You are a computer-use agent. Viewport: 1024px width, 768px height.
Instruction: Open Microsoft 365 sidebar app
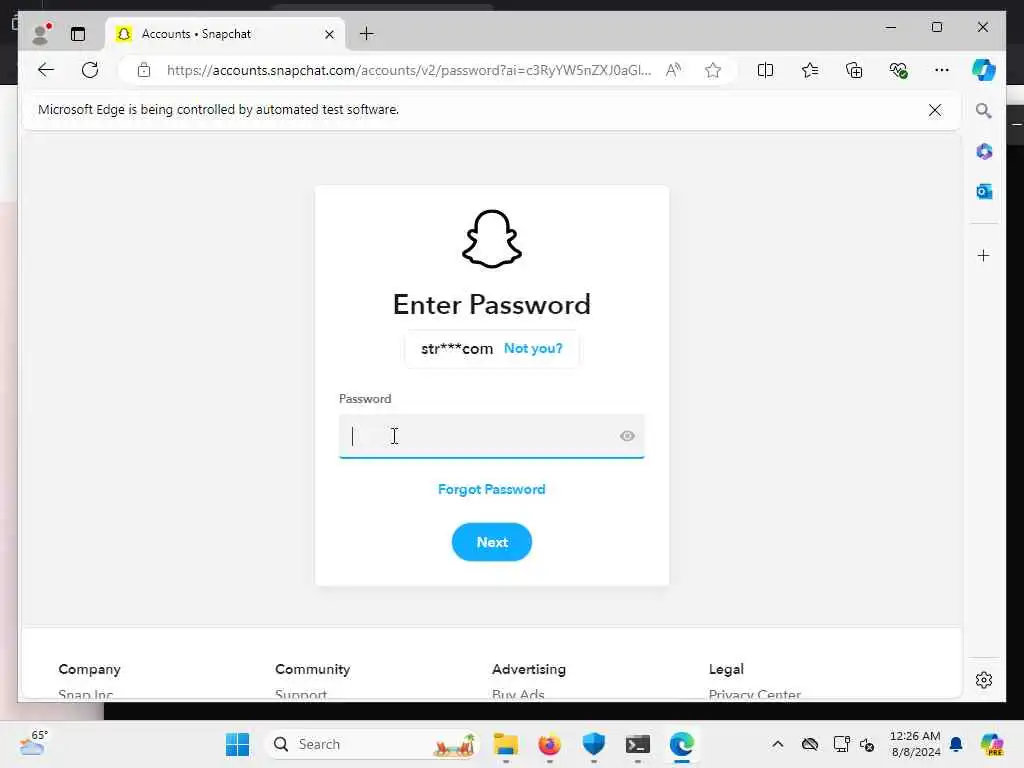coord(984,152)
